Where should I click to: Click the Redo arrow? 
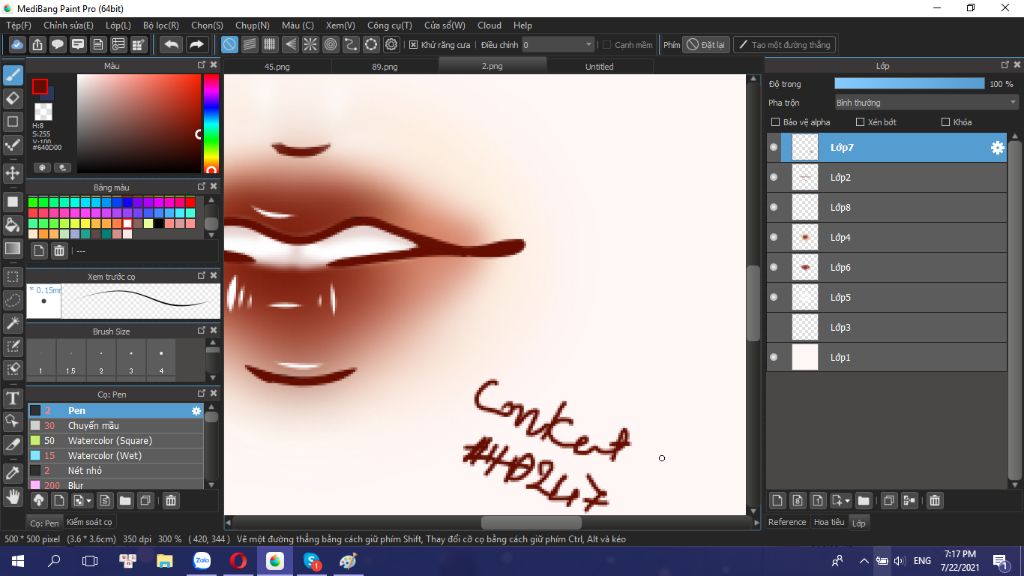point(196,44)
